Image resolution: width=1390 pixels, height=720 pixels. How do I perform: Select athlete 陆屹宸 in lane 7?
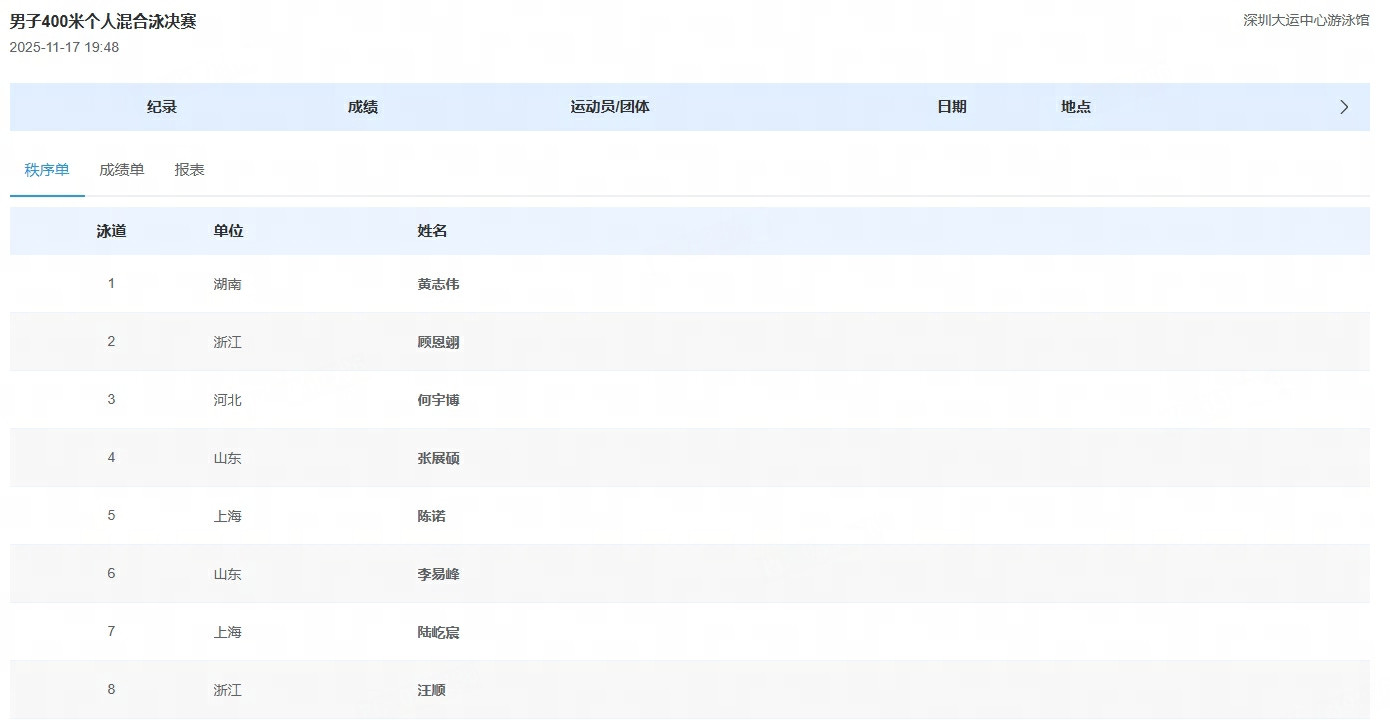pyautogui.click(x=438, y=632)
